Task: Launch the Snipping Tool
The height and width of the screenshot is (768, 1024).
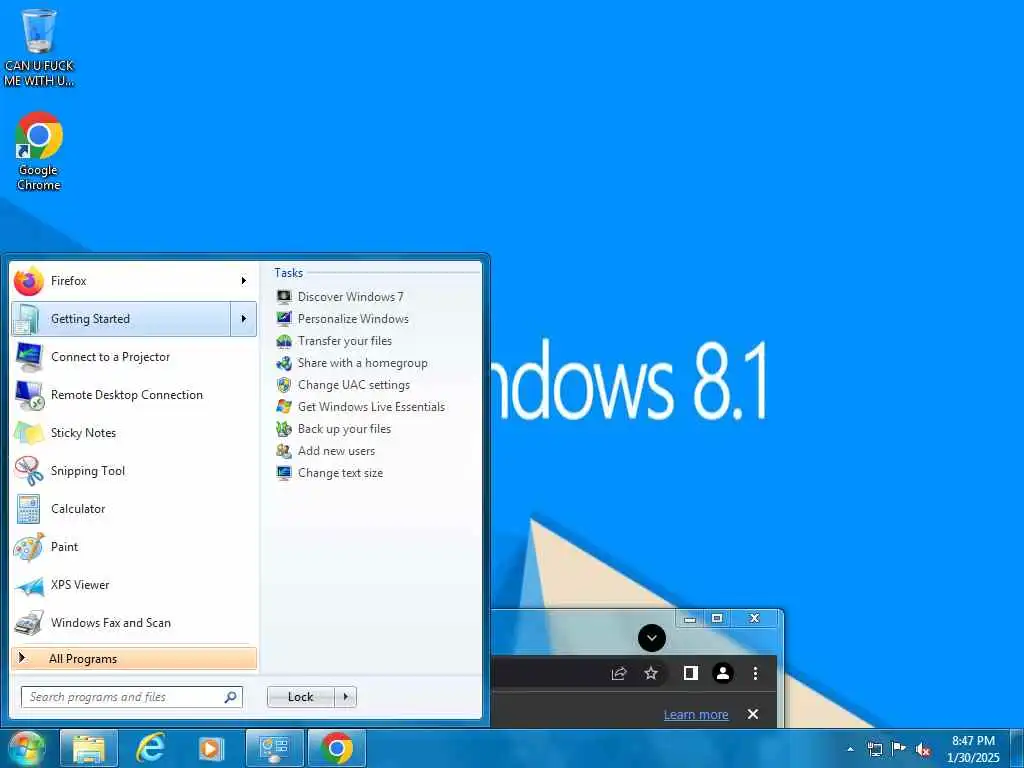Action: pos(134,471)
